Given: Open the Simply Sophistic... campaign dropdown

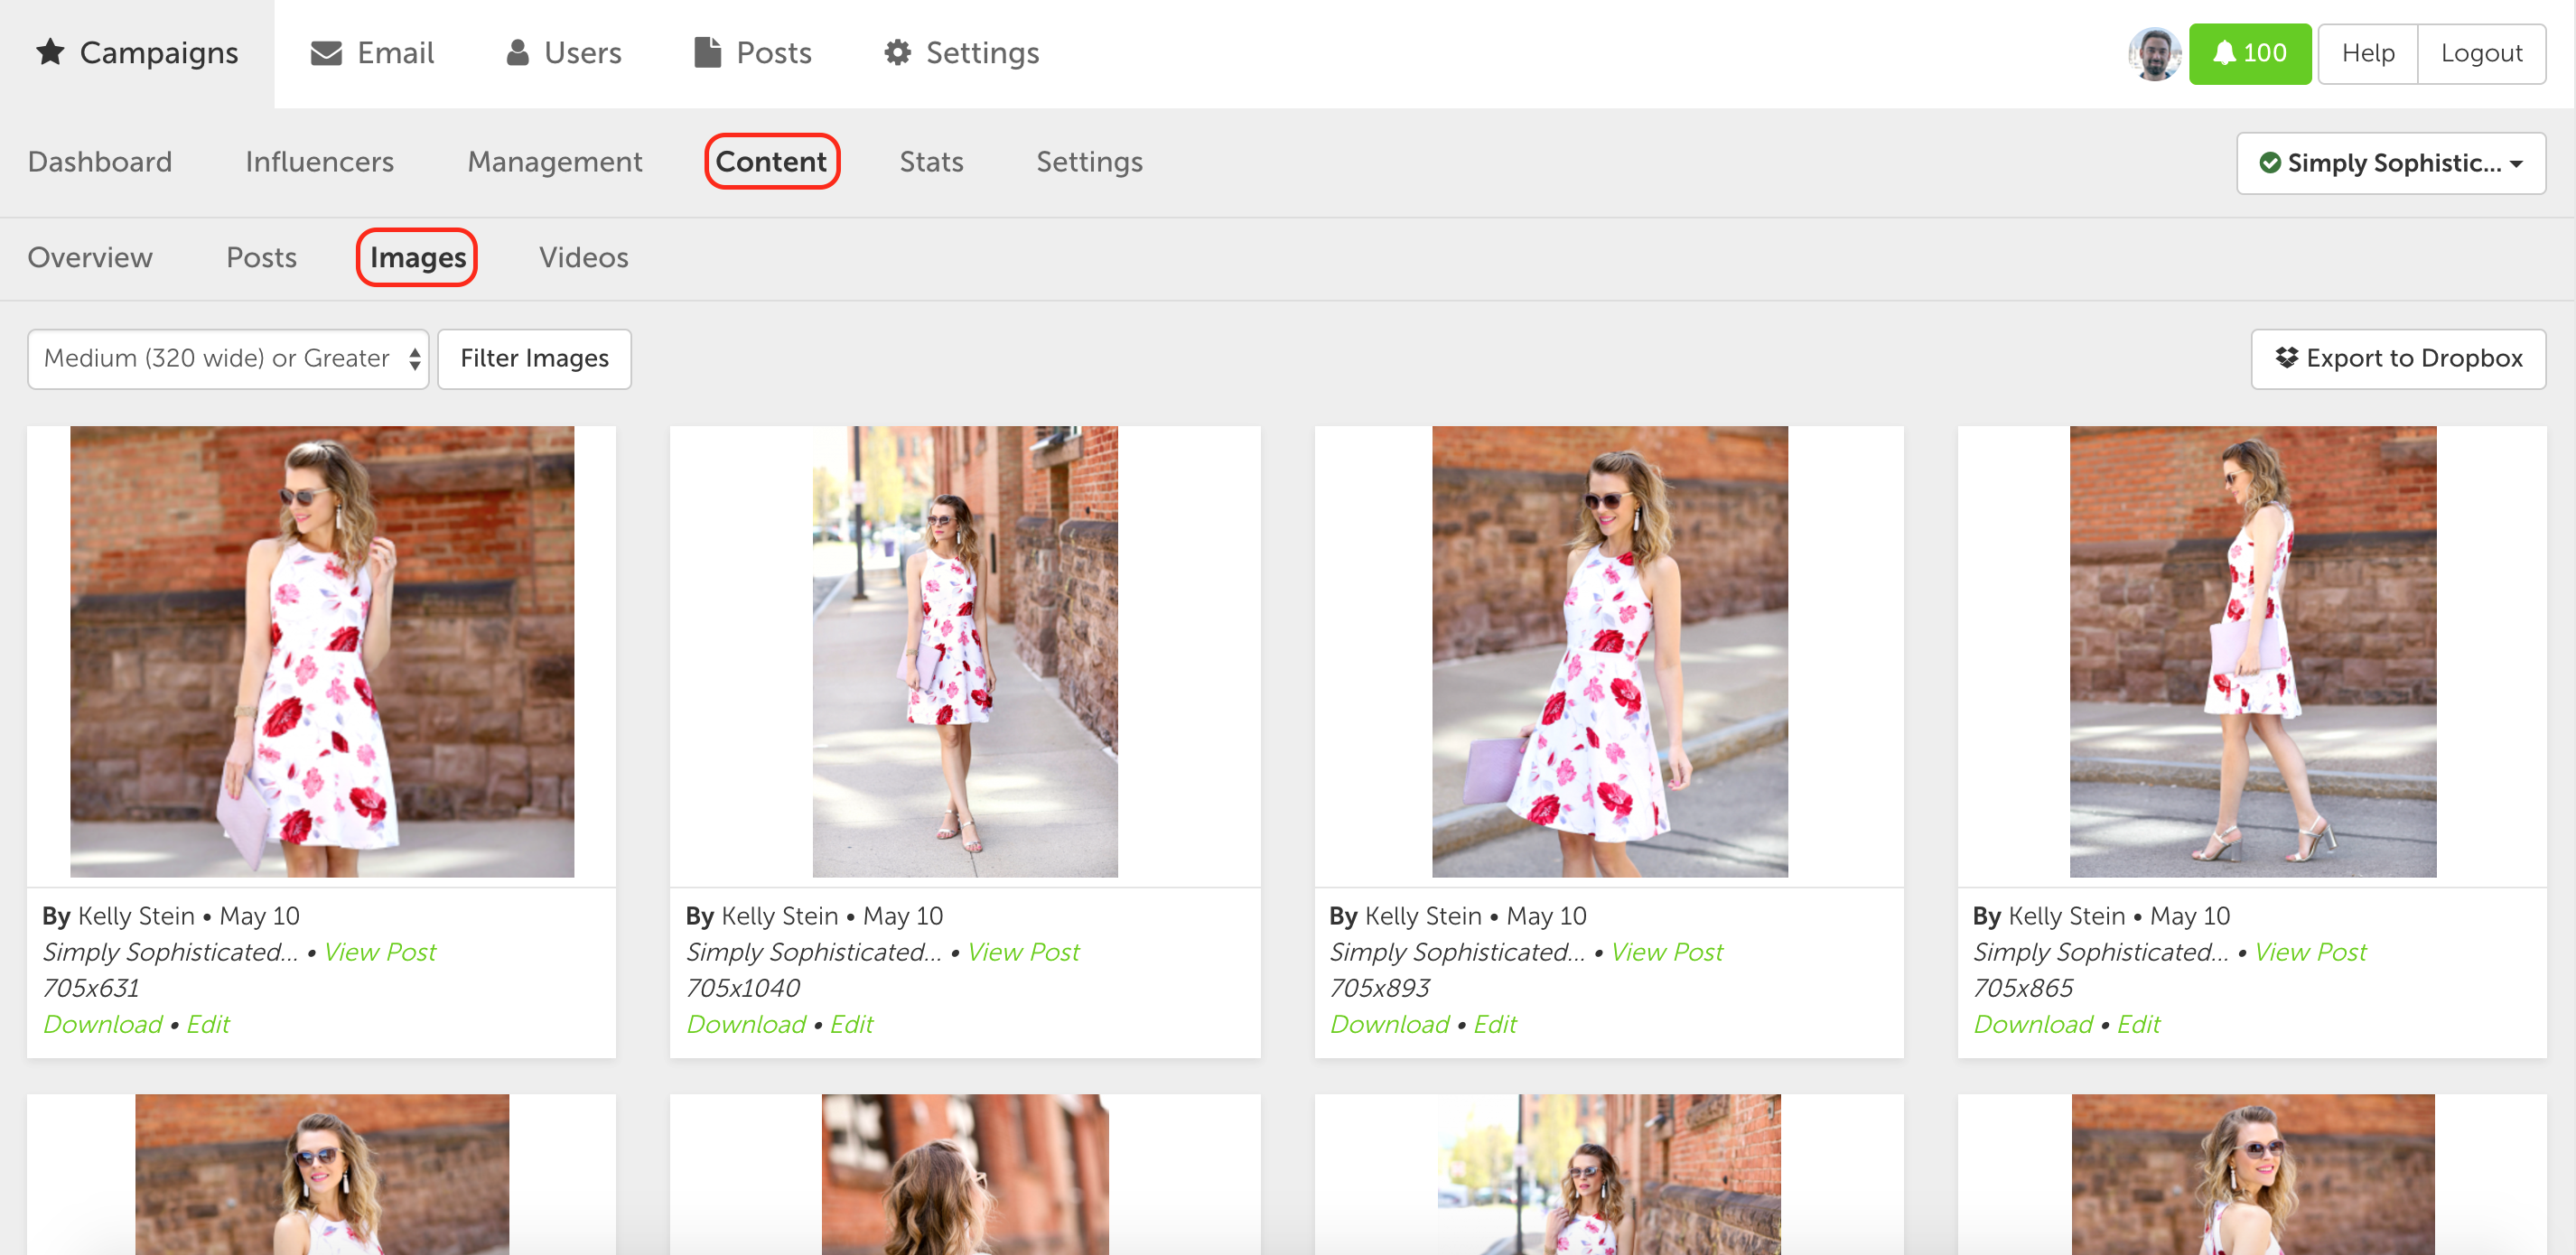Looking at the screenshot, I should tap(2390, 163).
